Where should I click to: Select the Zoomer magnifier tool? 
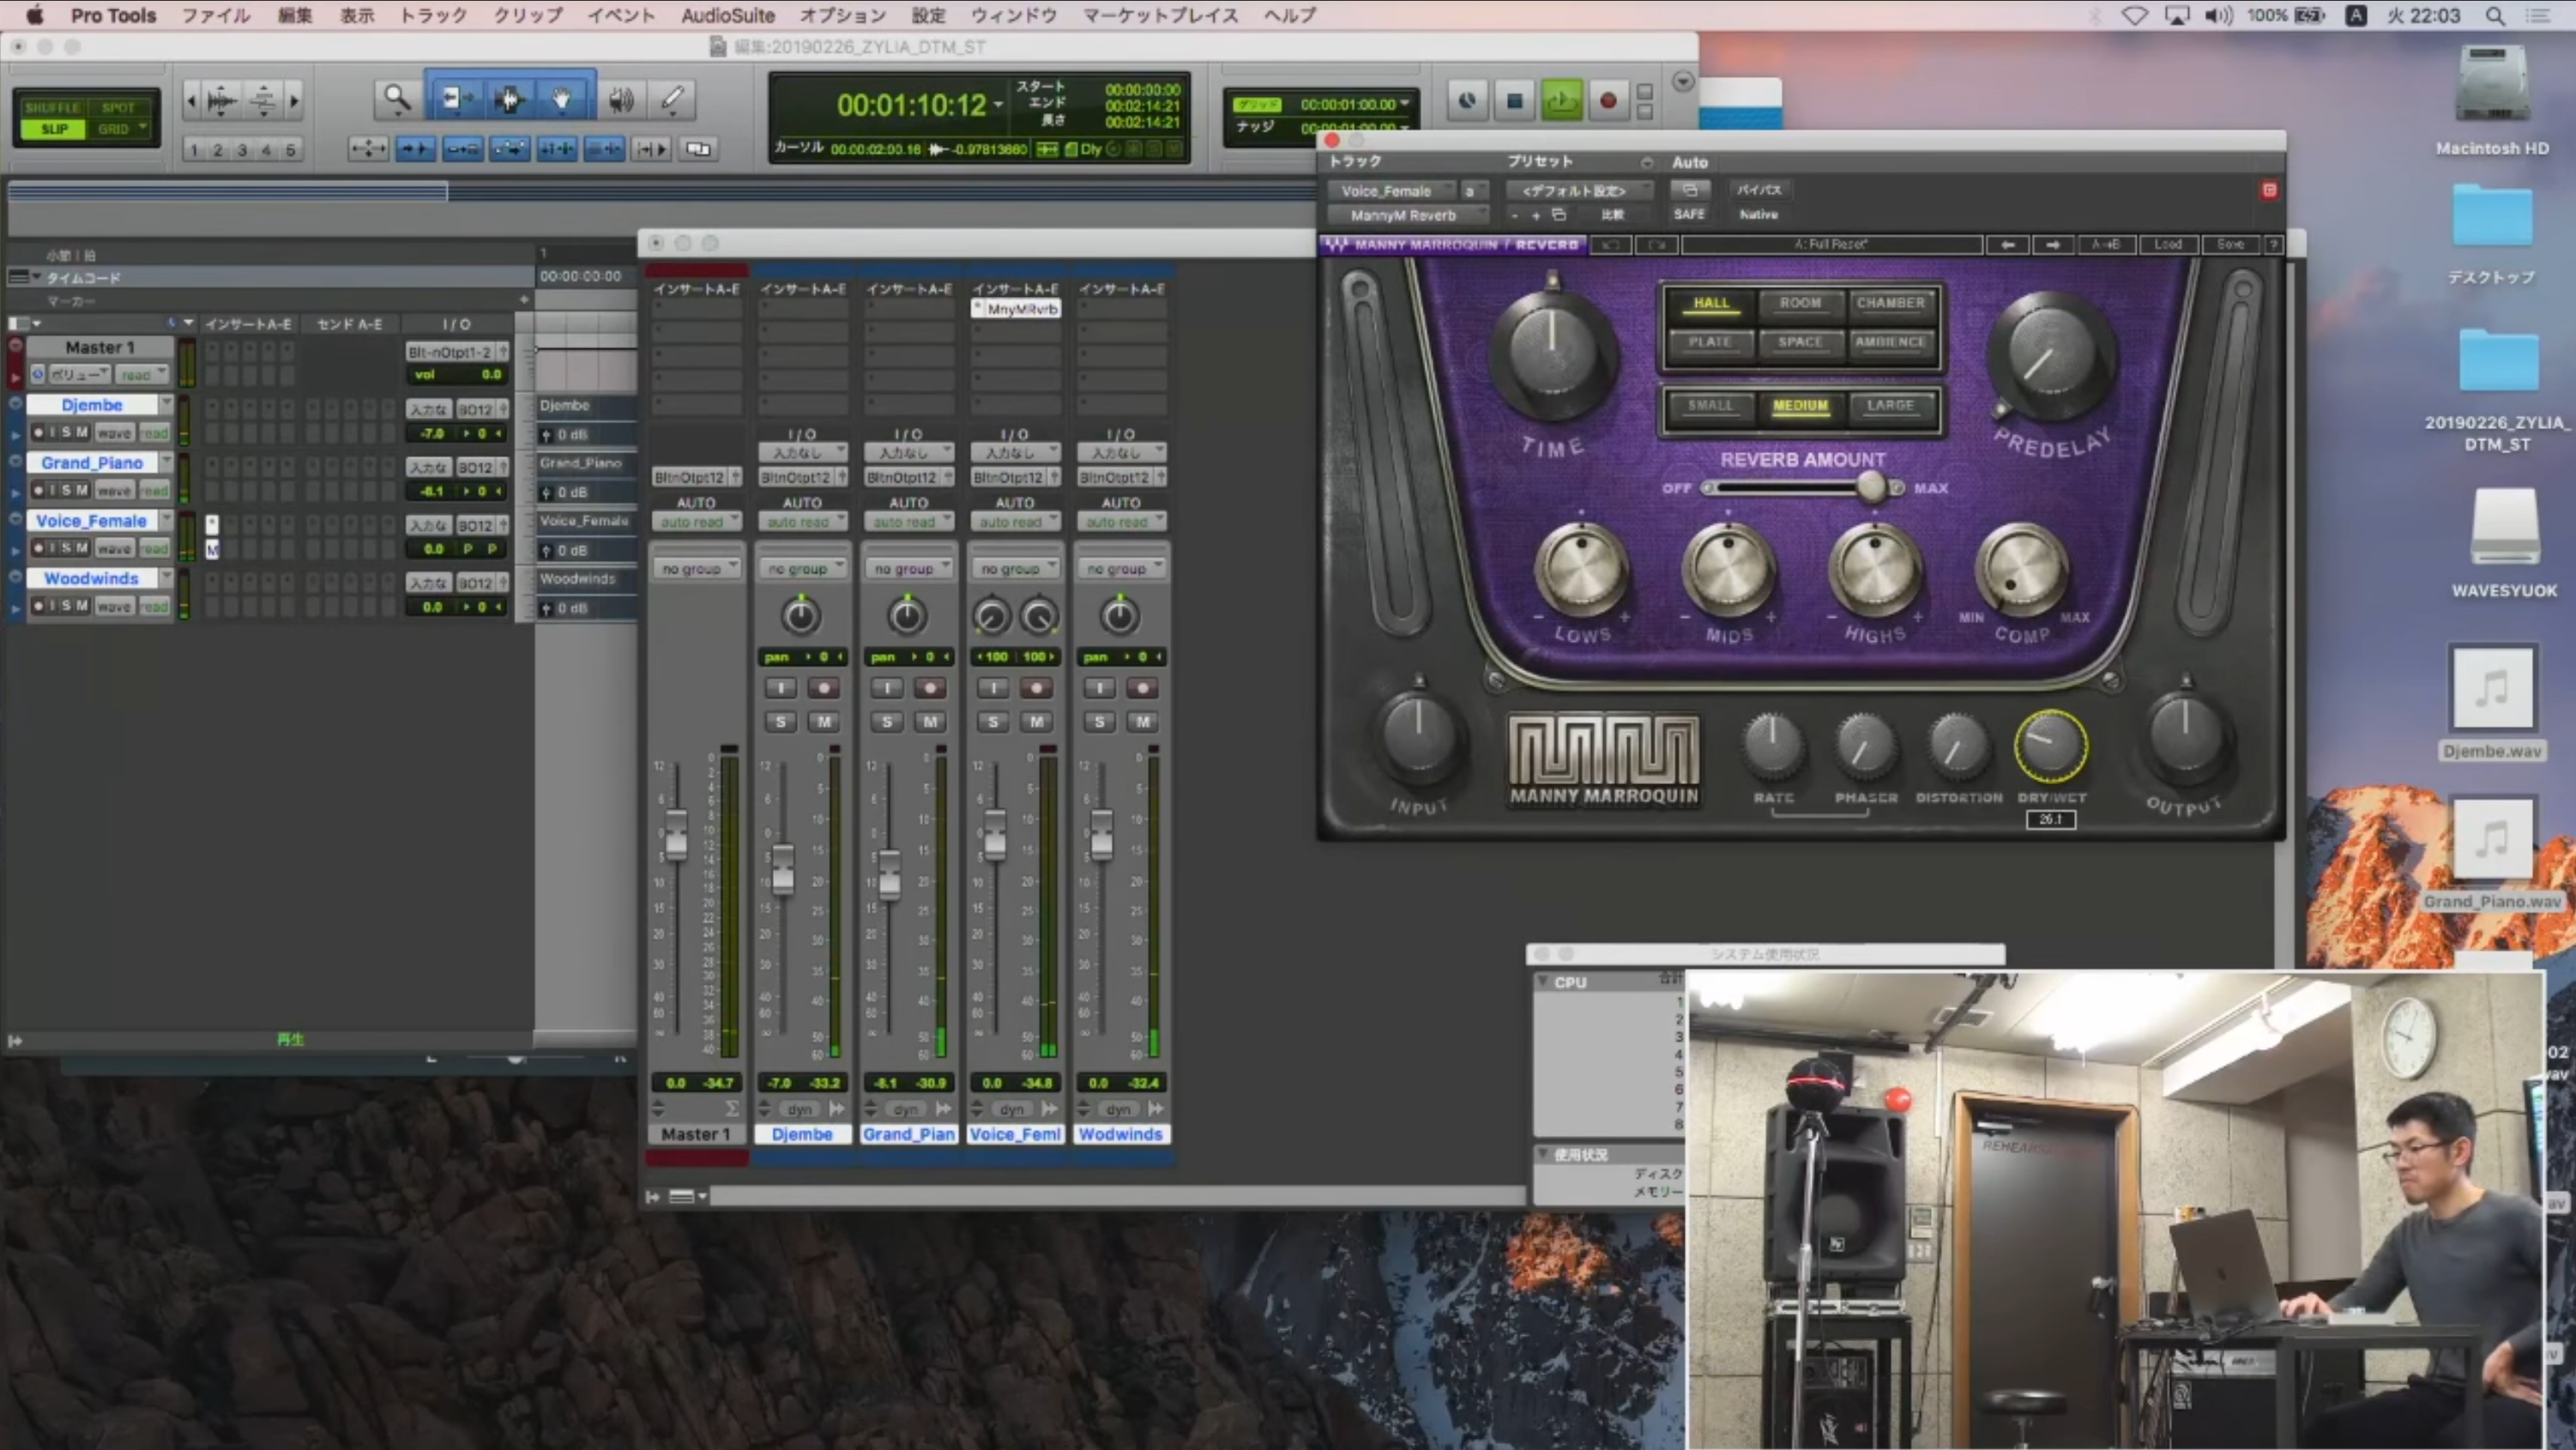pyautogui.click(x=397, y=99)
